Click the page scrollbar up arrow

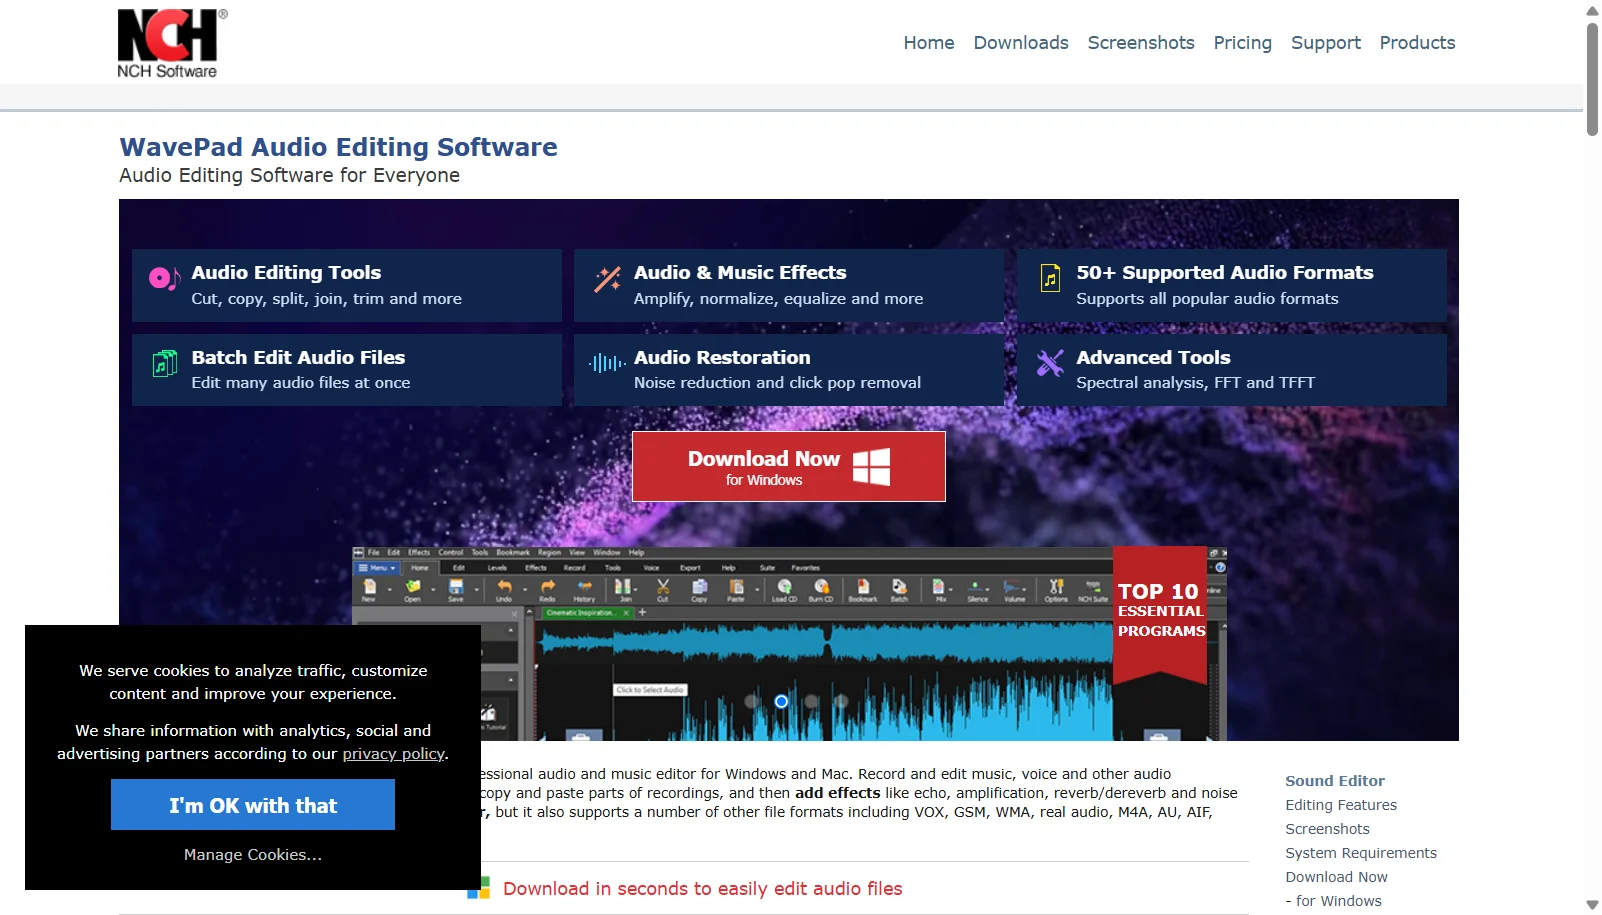tap(1592, 10)
